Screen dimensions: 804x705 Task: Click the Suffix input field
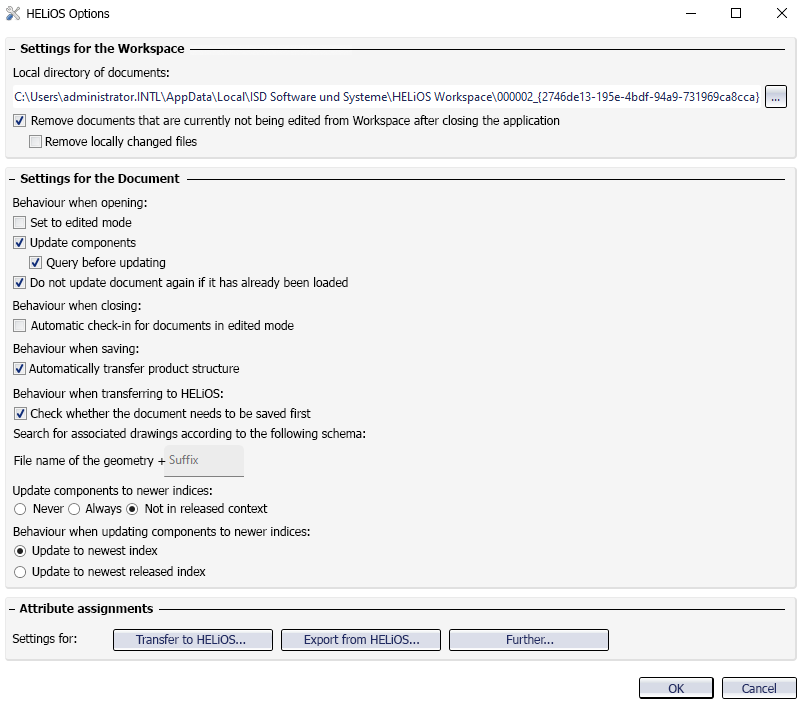tap(204, 460)
